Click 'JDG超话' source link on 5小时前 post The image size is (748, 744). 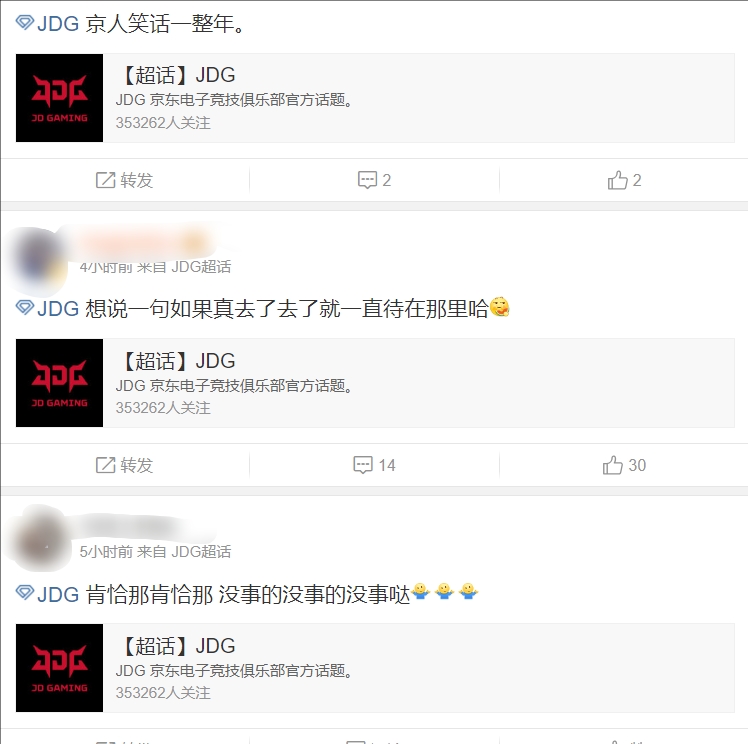click(x=201, y=552)
